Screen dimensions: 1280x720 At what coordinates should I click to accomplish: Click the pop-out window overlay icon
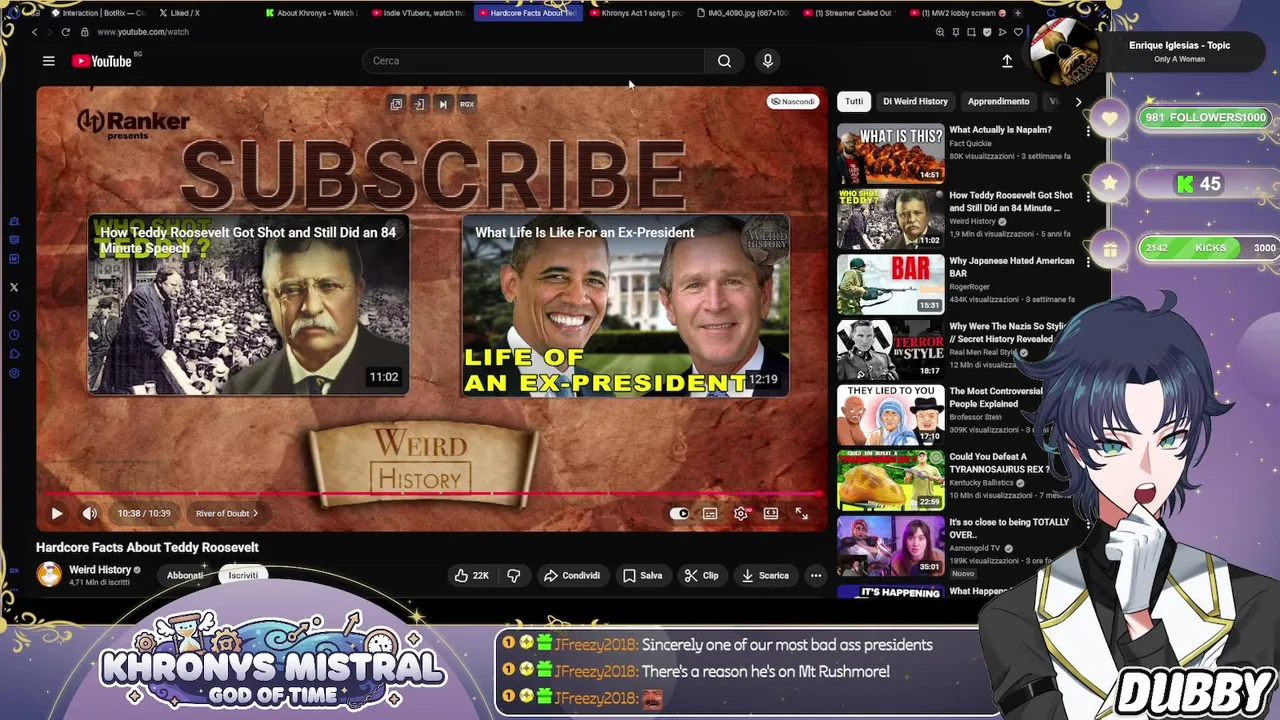pyautogui.click(x=396, y=104)
